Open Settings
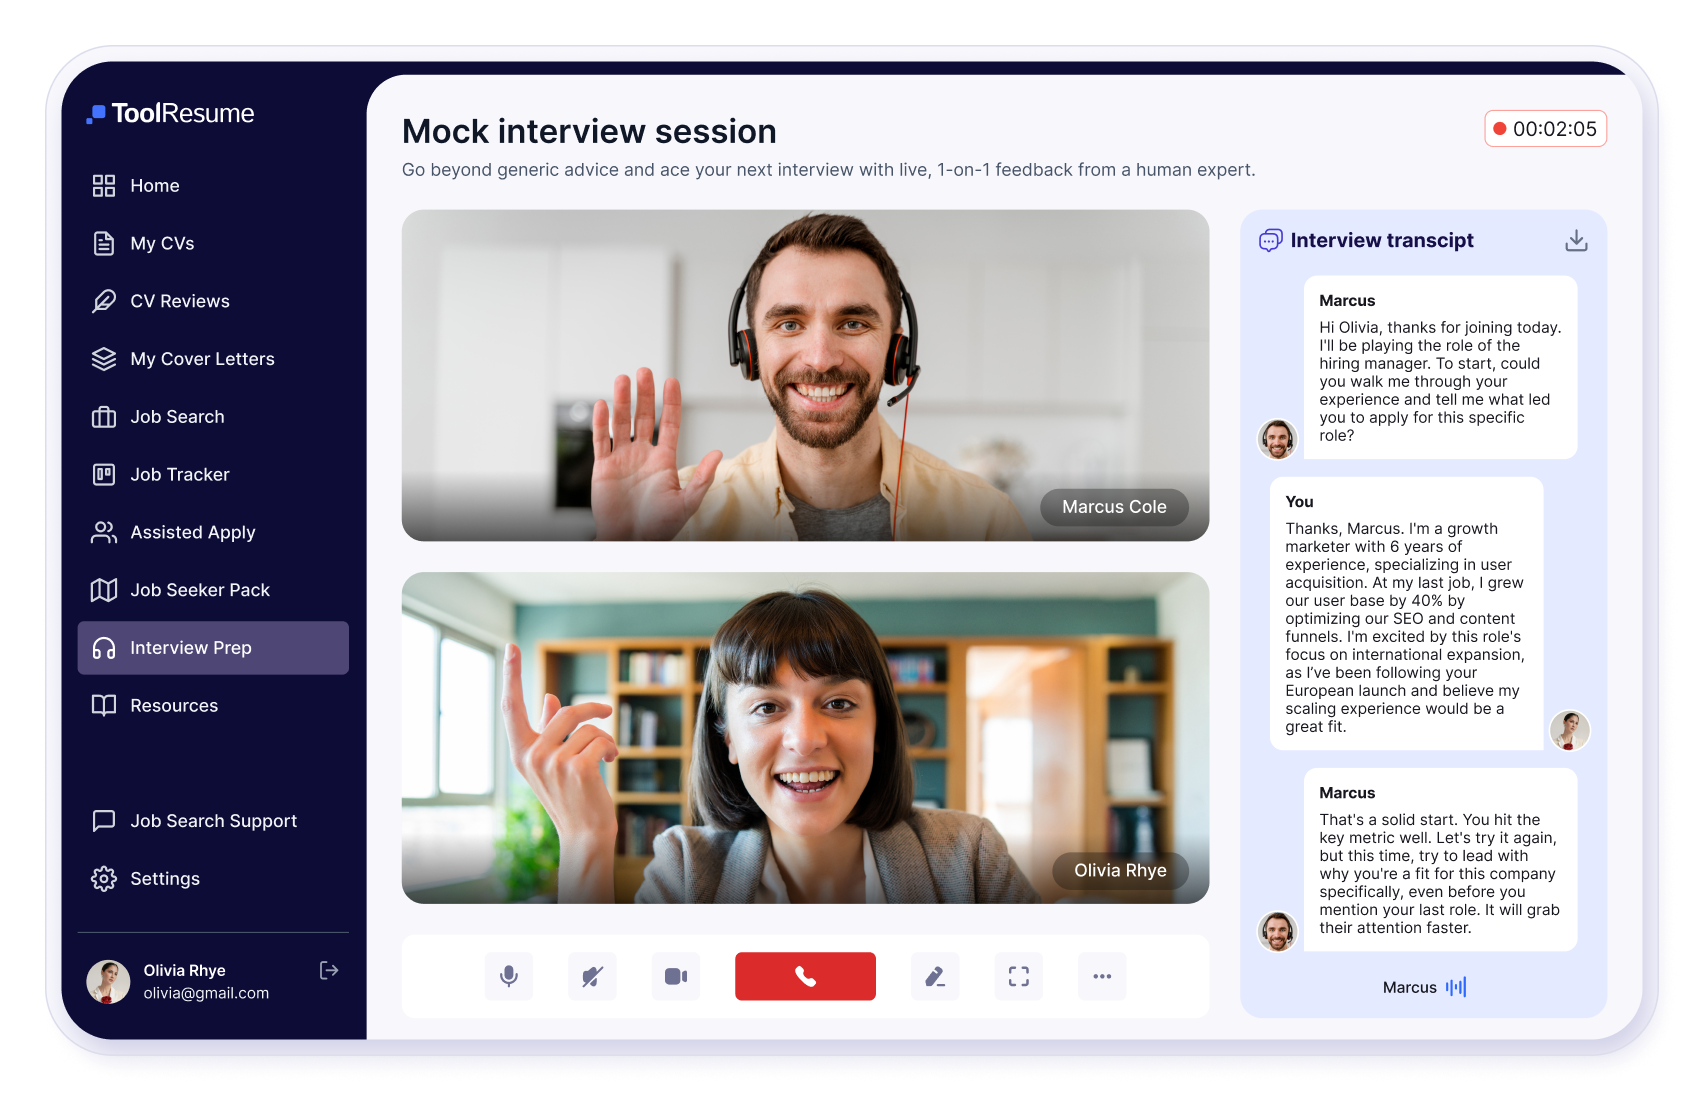This screenshot has height=1101, width=1704. [166, 878]
